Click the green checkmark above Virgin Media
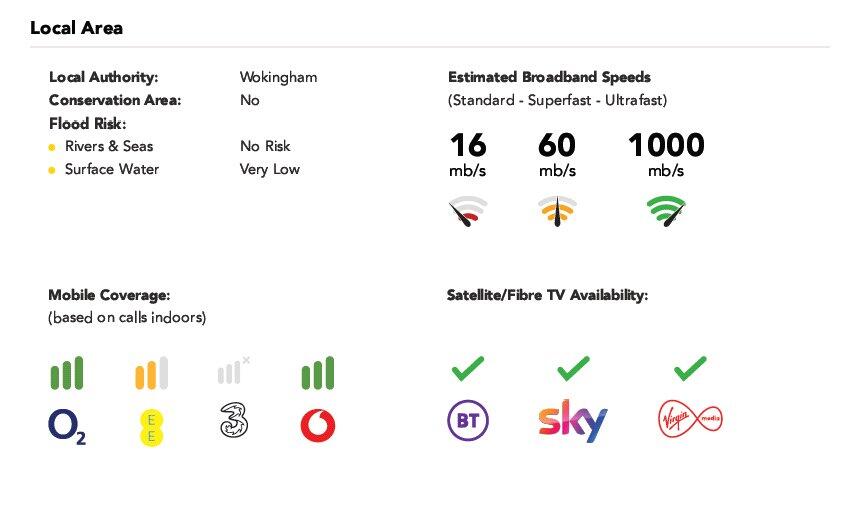This screenshot has height=514, width=854. click(x=690, y=369)
